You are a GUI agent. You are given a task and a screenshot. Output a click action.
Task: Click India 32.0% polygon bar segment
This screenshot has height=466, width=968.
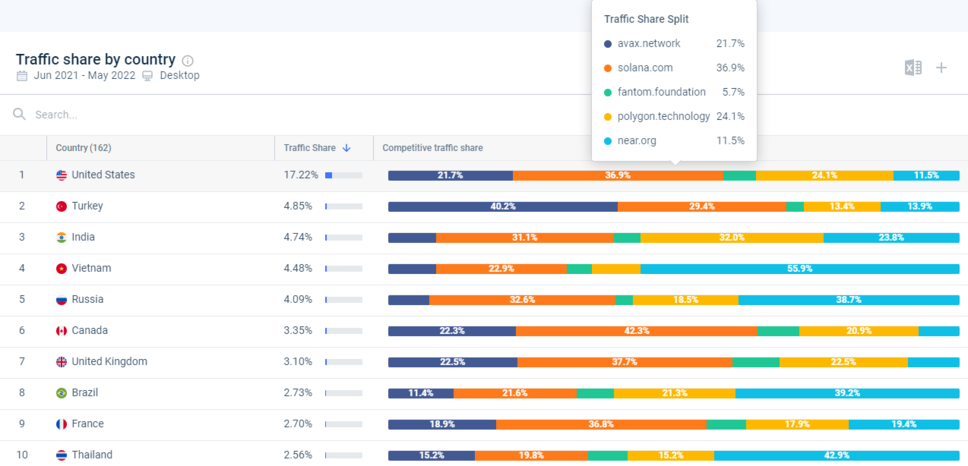pos(732,238)
